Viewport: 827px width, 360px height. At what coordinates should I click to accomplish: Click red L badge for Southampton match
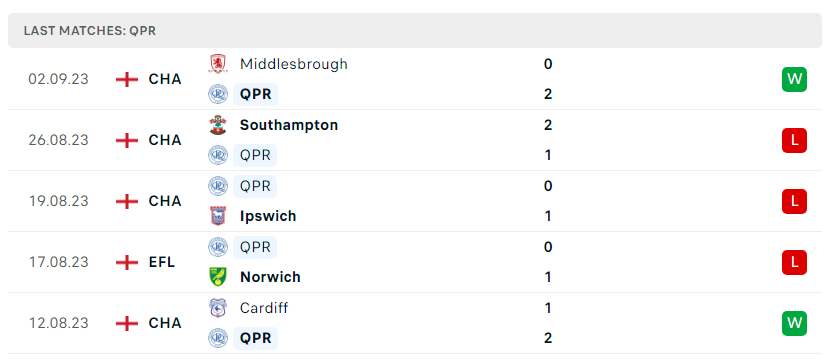794,140
